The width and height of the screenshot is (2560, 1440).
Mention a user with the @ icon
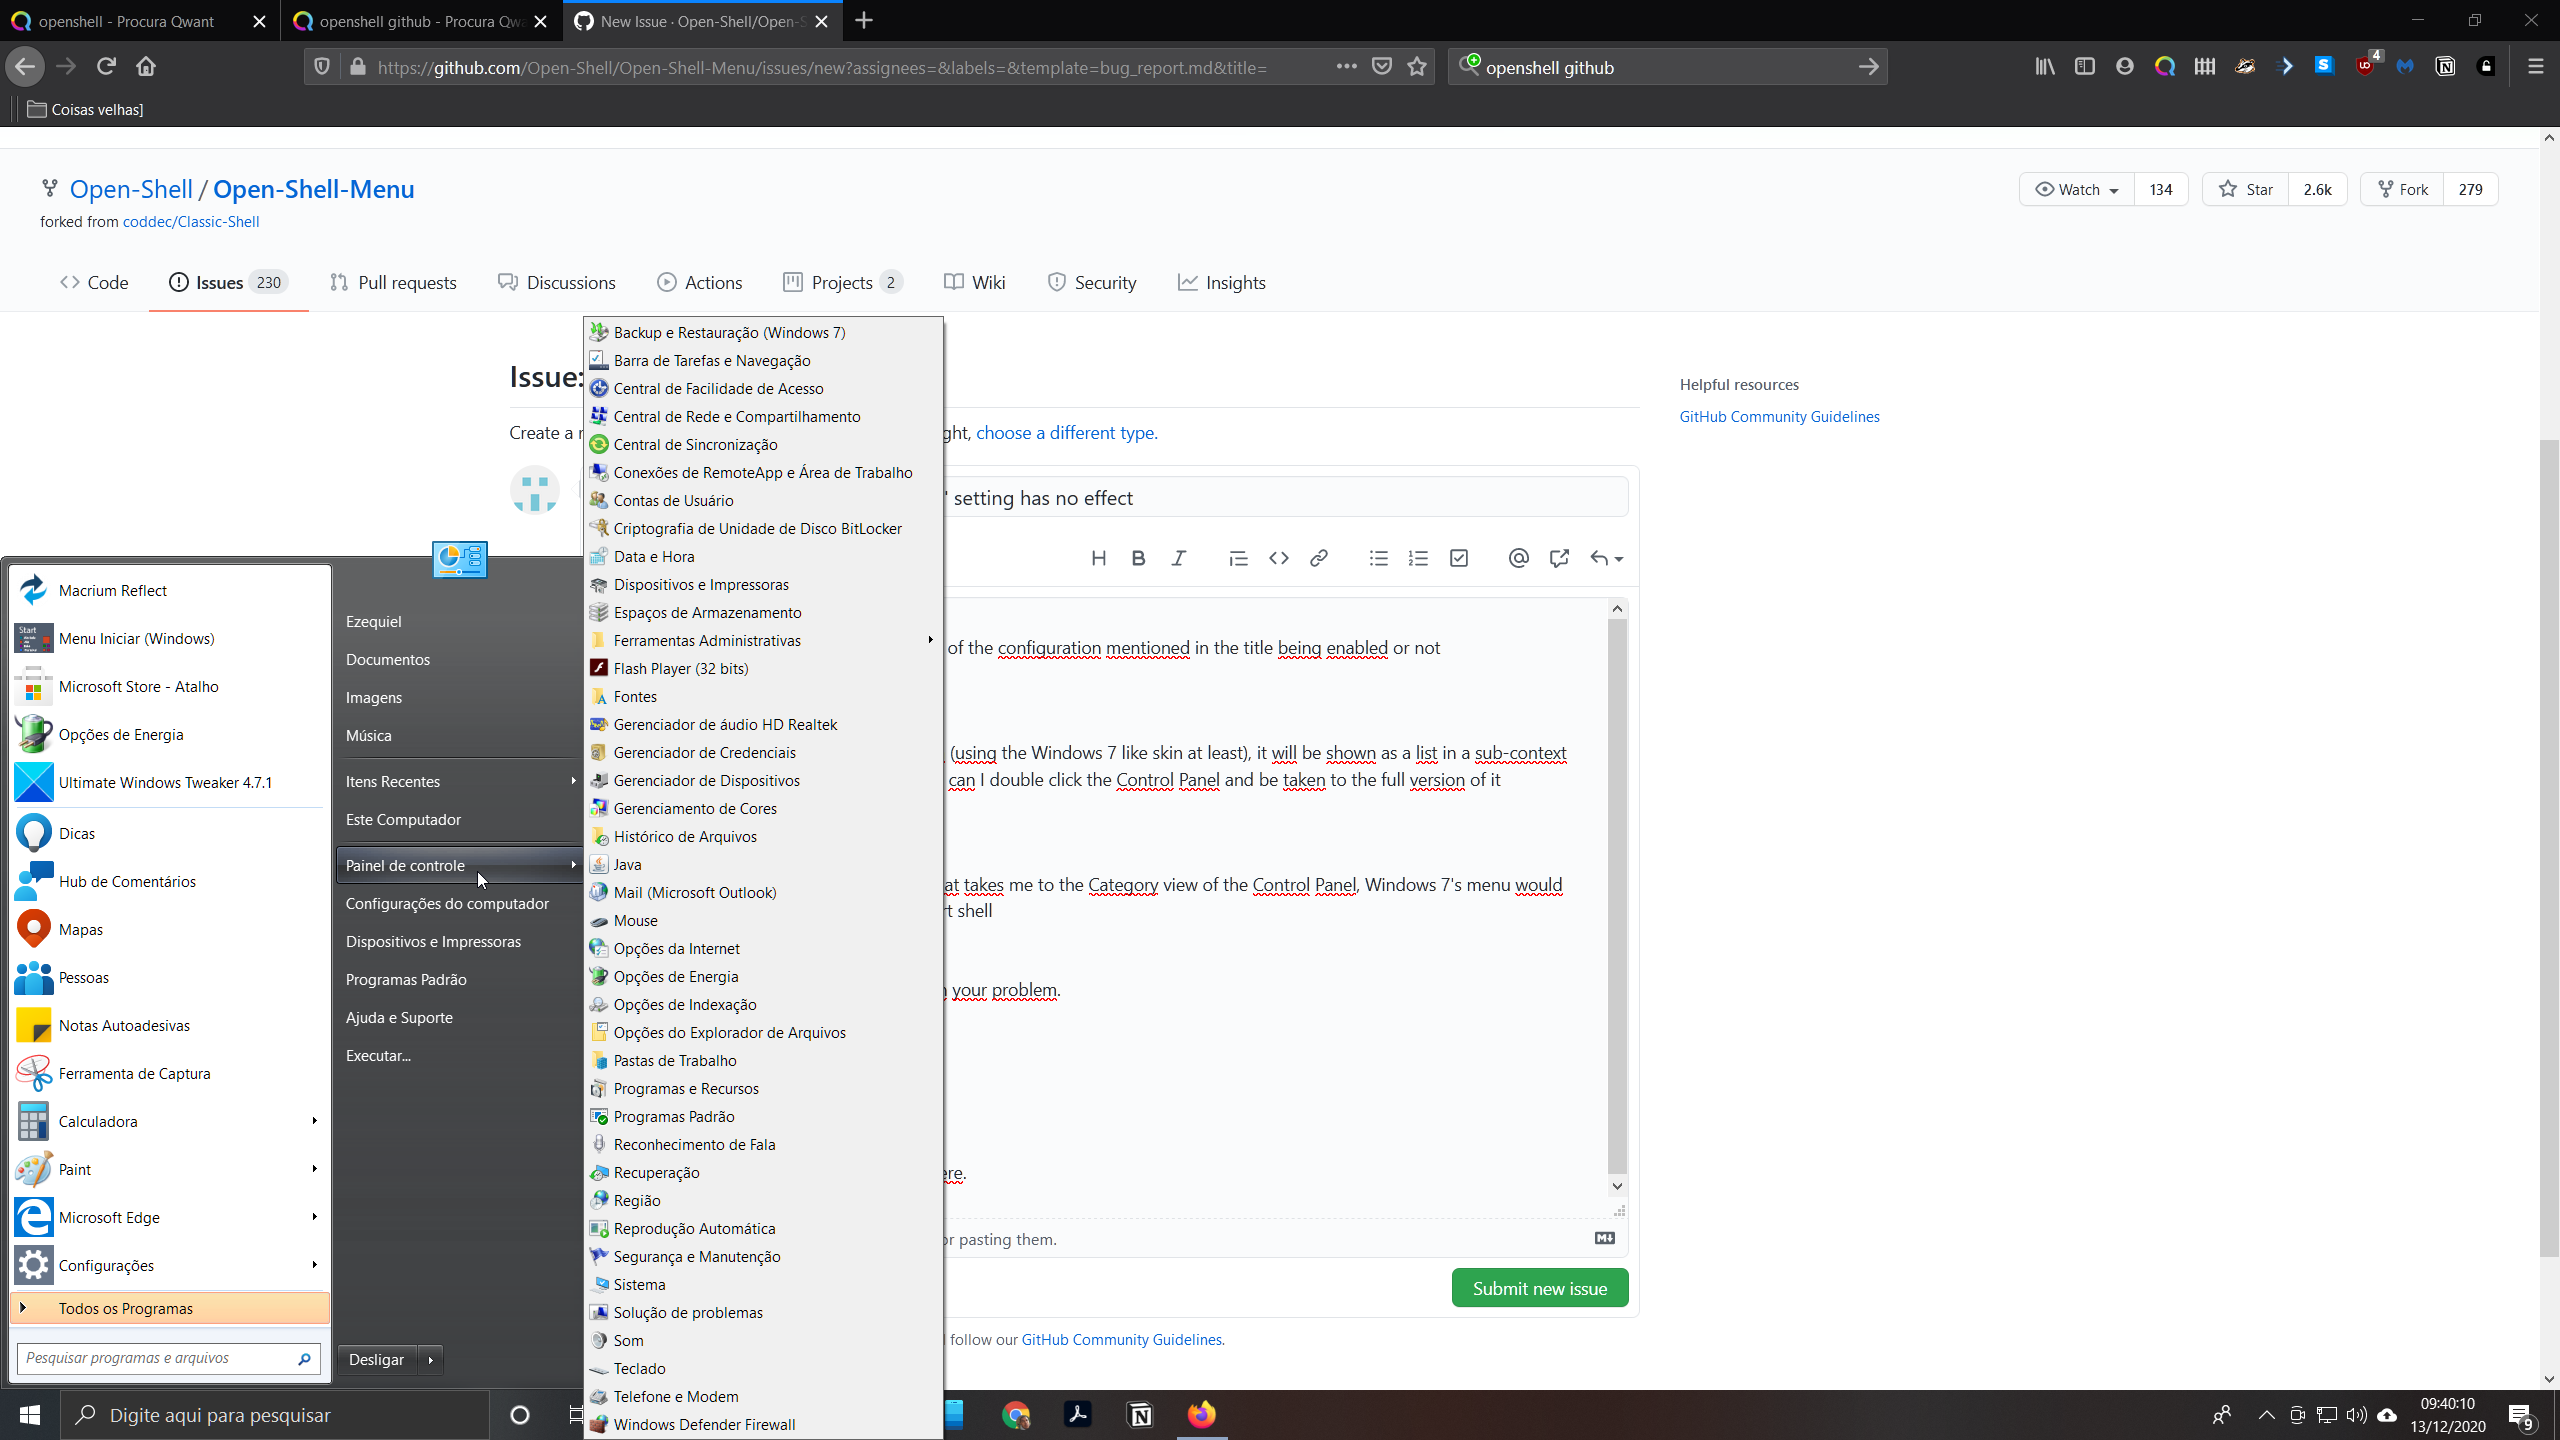(x=1518, y=558)
